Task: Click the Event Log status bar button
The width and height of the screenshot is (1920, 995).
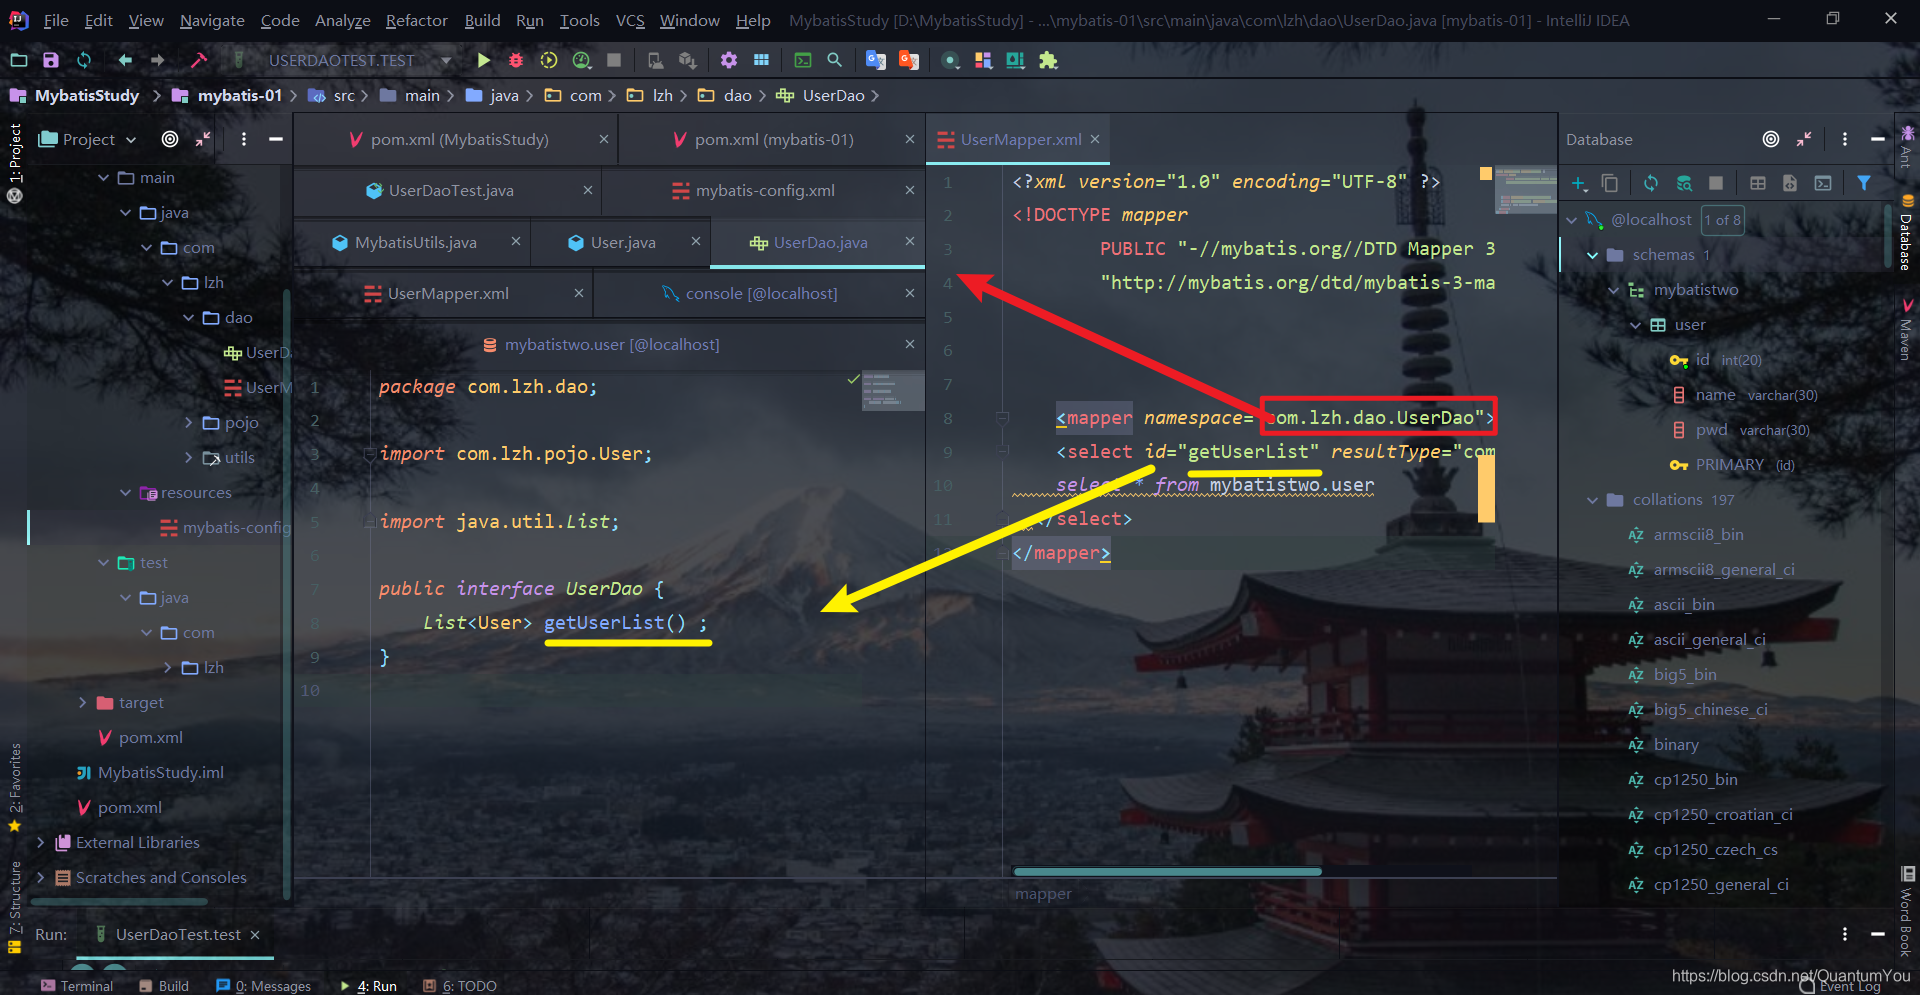Action: click(x=1840, y=987)
